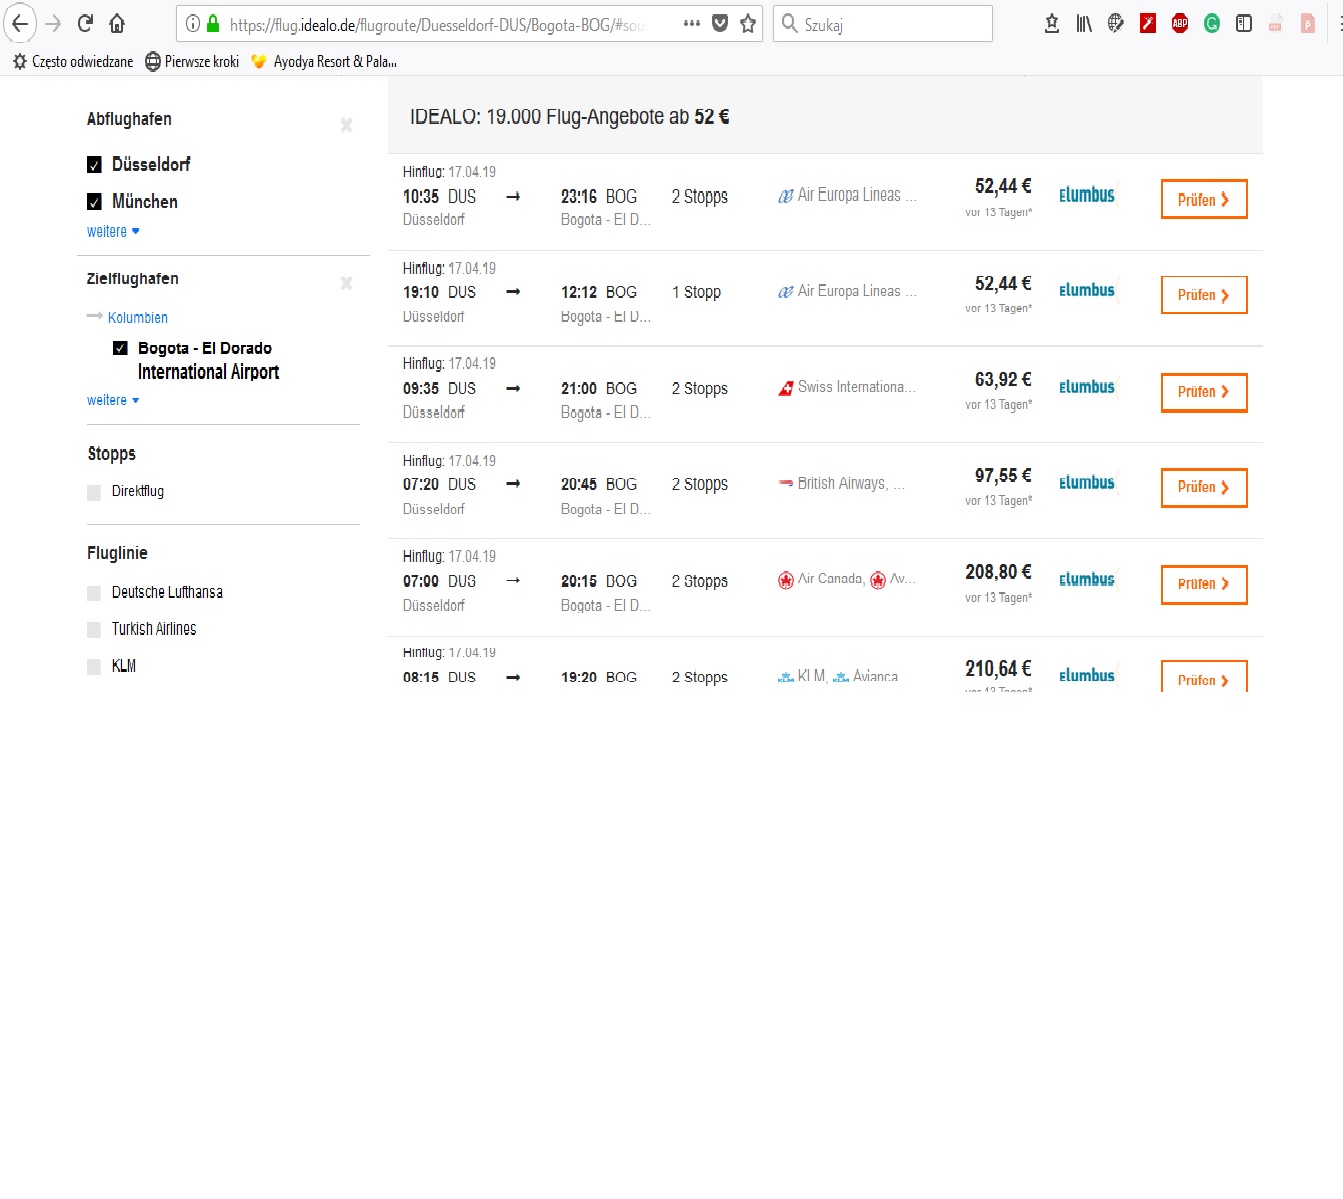Go back with the browser back arrow
Image resolution: width=1343 pixels, height=1199 pixels.
point(20,24)
